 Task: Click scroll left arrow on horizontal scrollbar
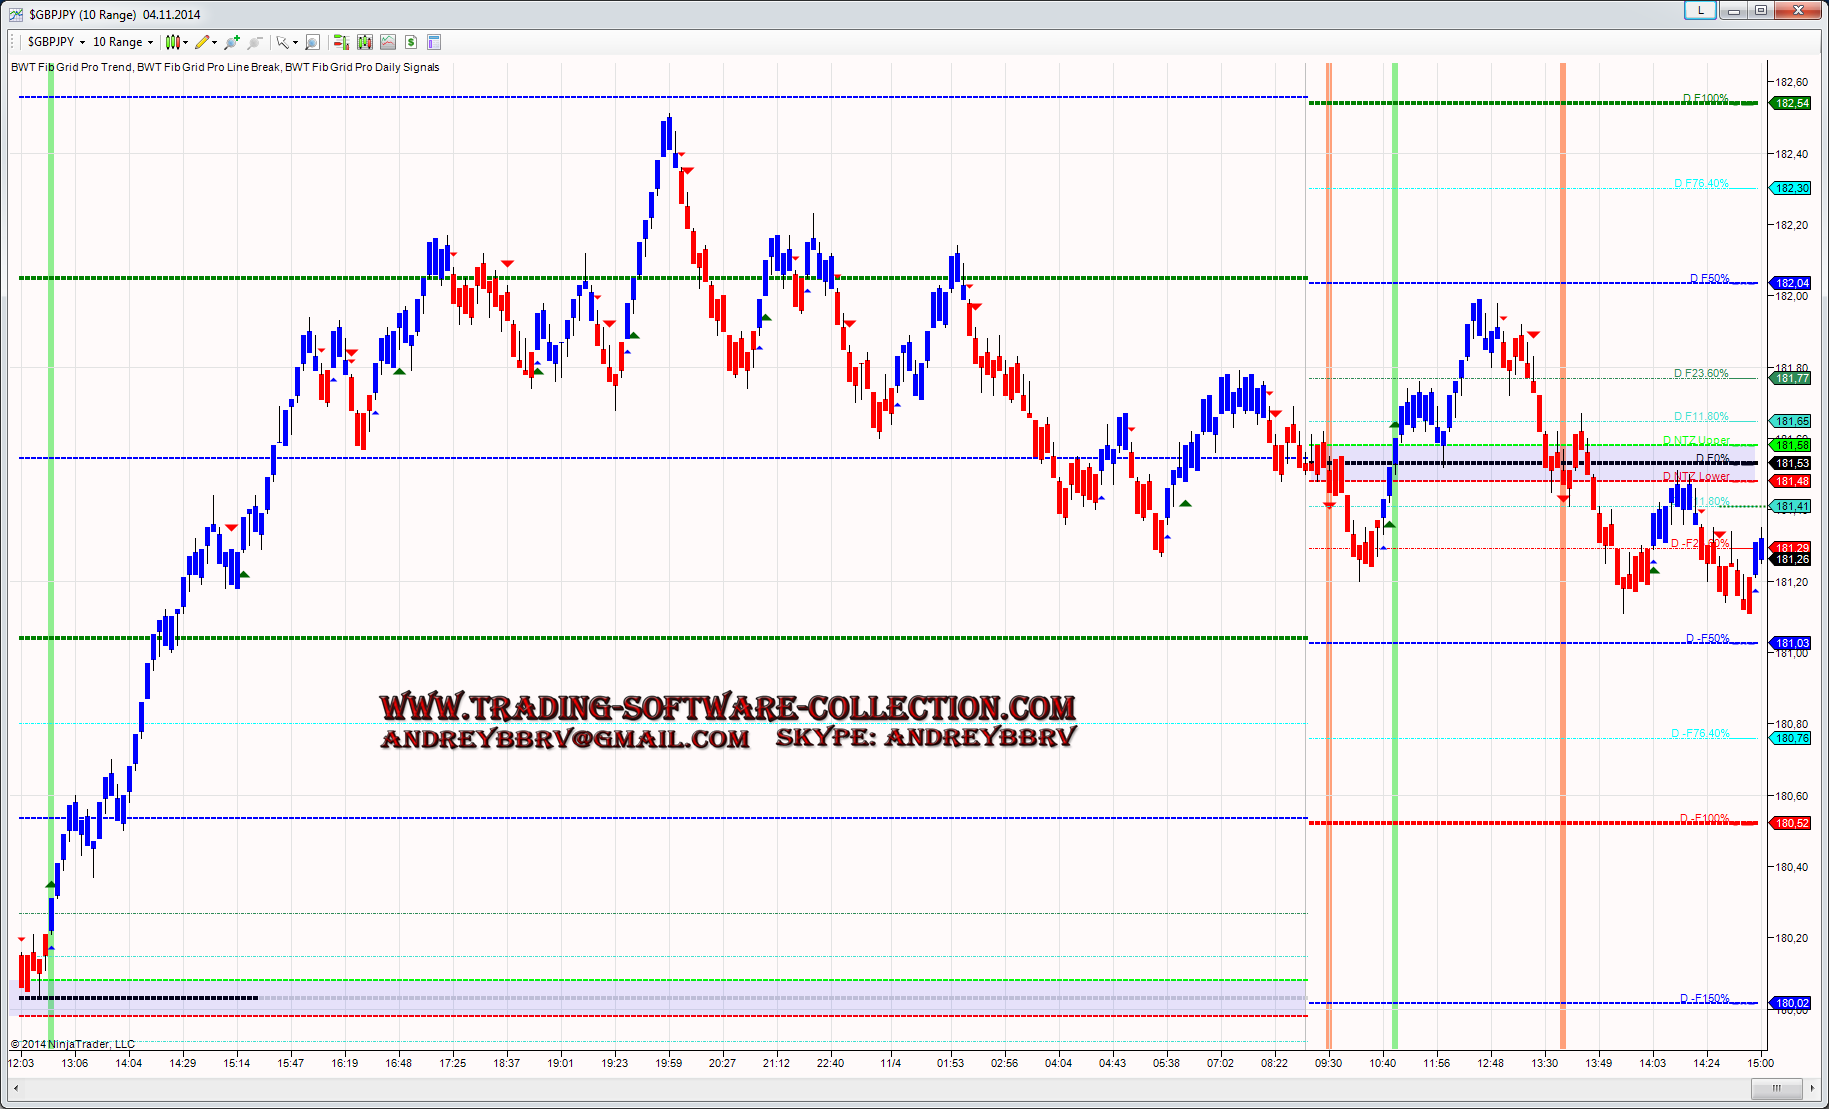16,1088
